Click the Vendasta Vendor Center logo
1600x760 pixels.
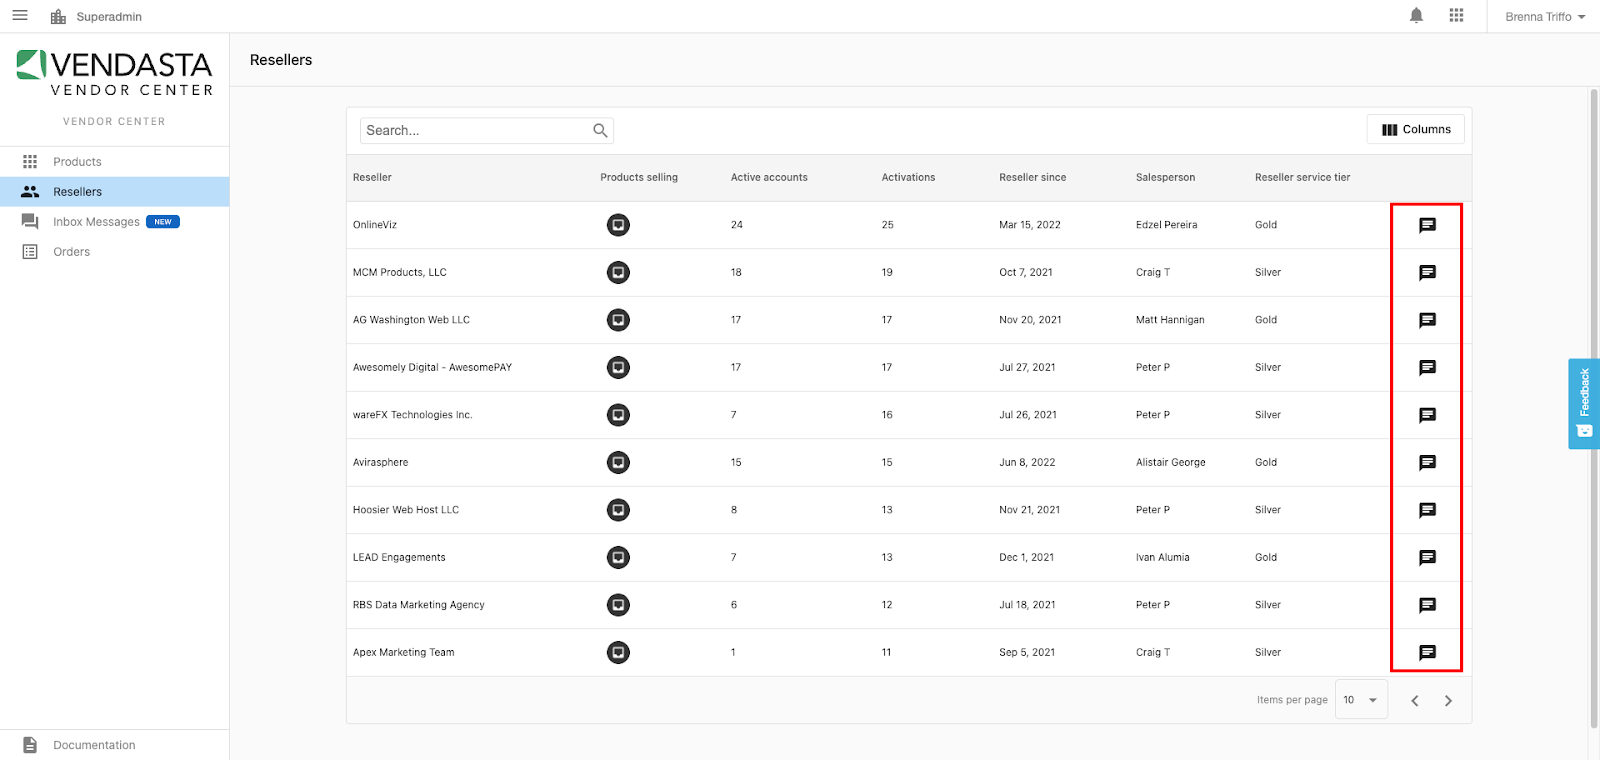(114, 74)
